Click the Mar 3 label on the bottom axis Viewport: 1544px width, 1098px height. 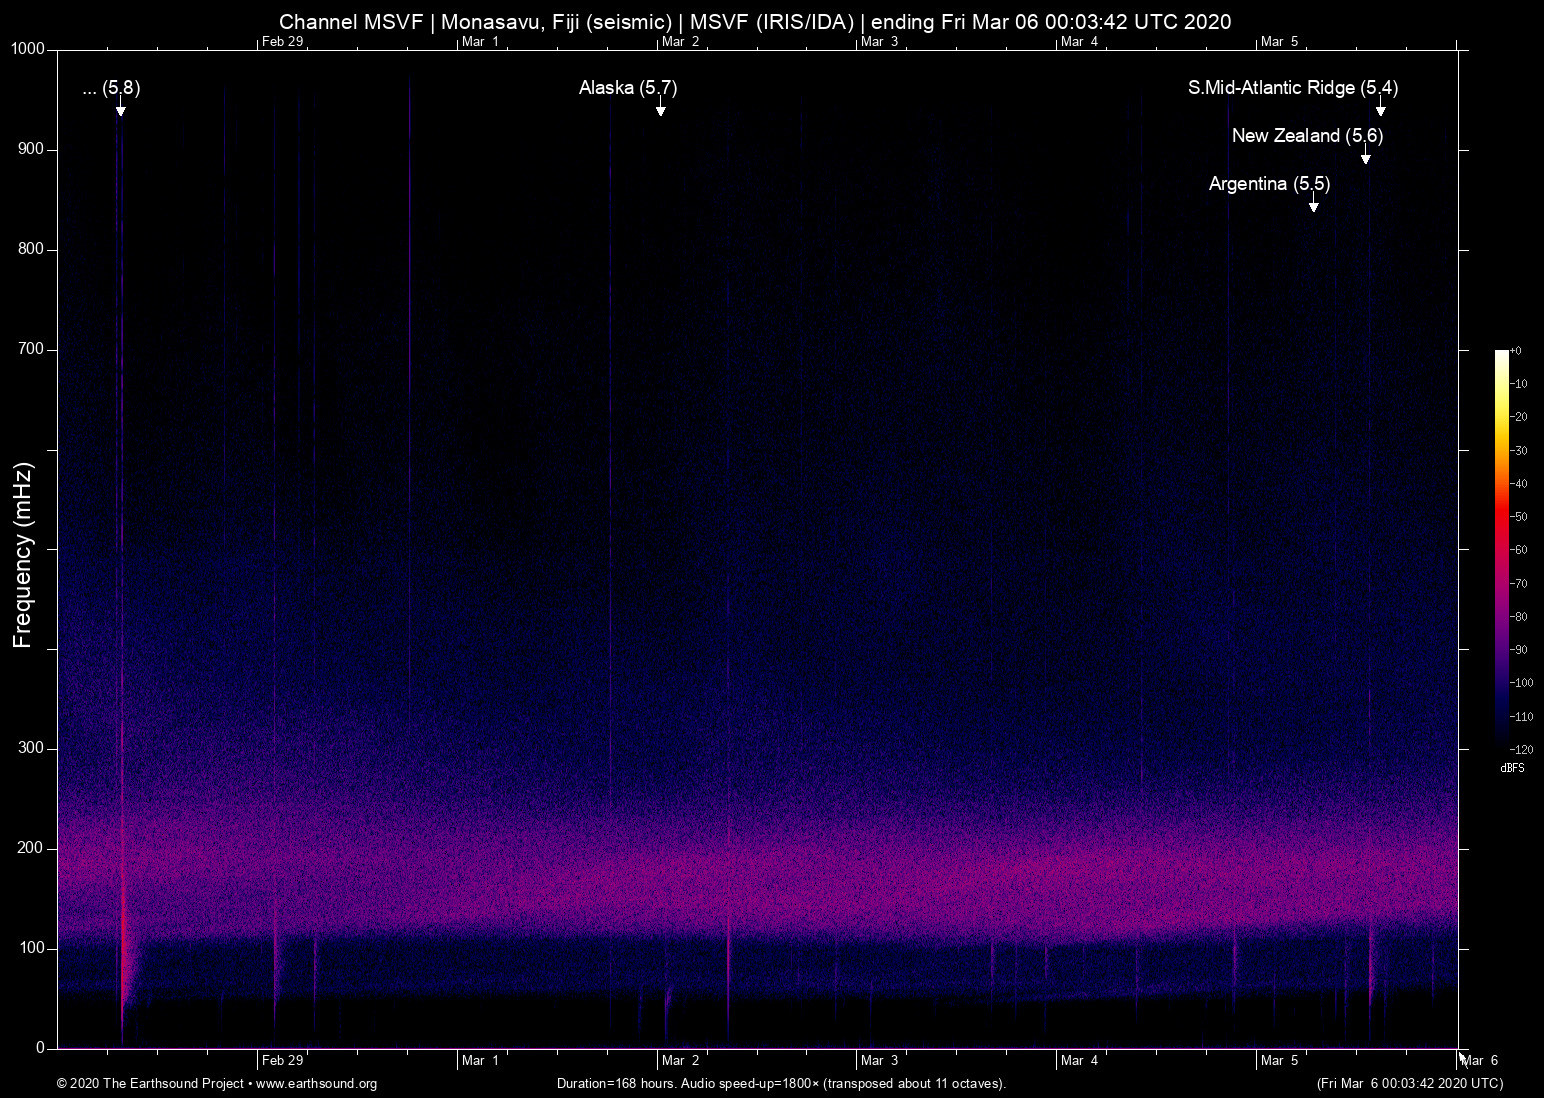(879, 1060)
